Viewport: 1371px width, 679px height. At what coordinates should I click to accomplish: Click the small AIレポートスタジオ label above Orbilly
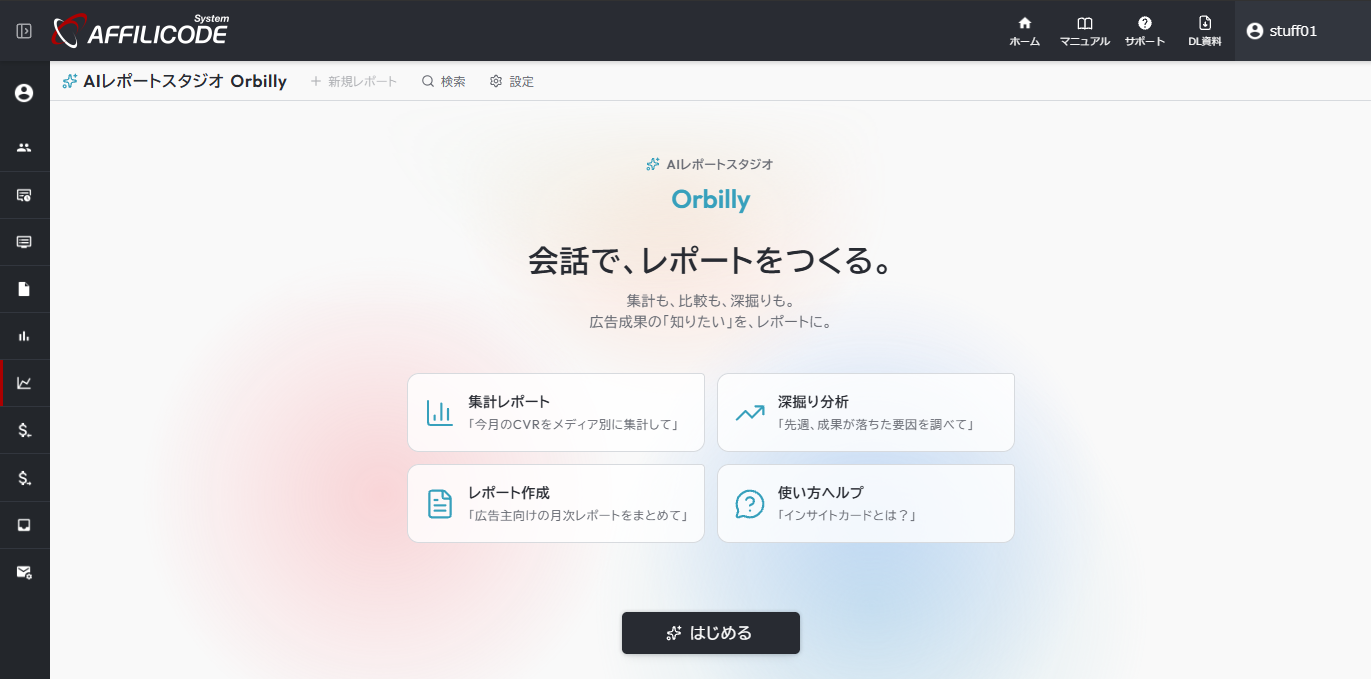tap(710, 164)
